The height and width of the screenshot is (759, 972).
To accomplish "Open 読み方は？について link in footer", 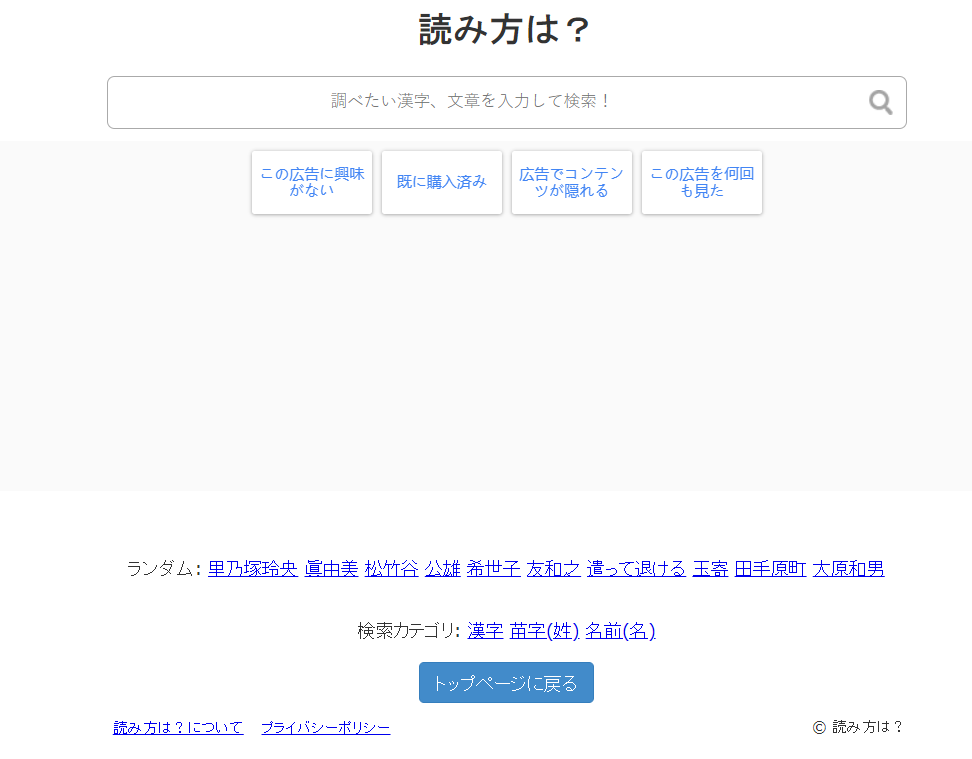I will point(178,727).
